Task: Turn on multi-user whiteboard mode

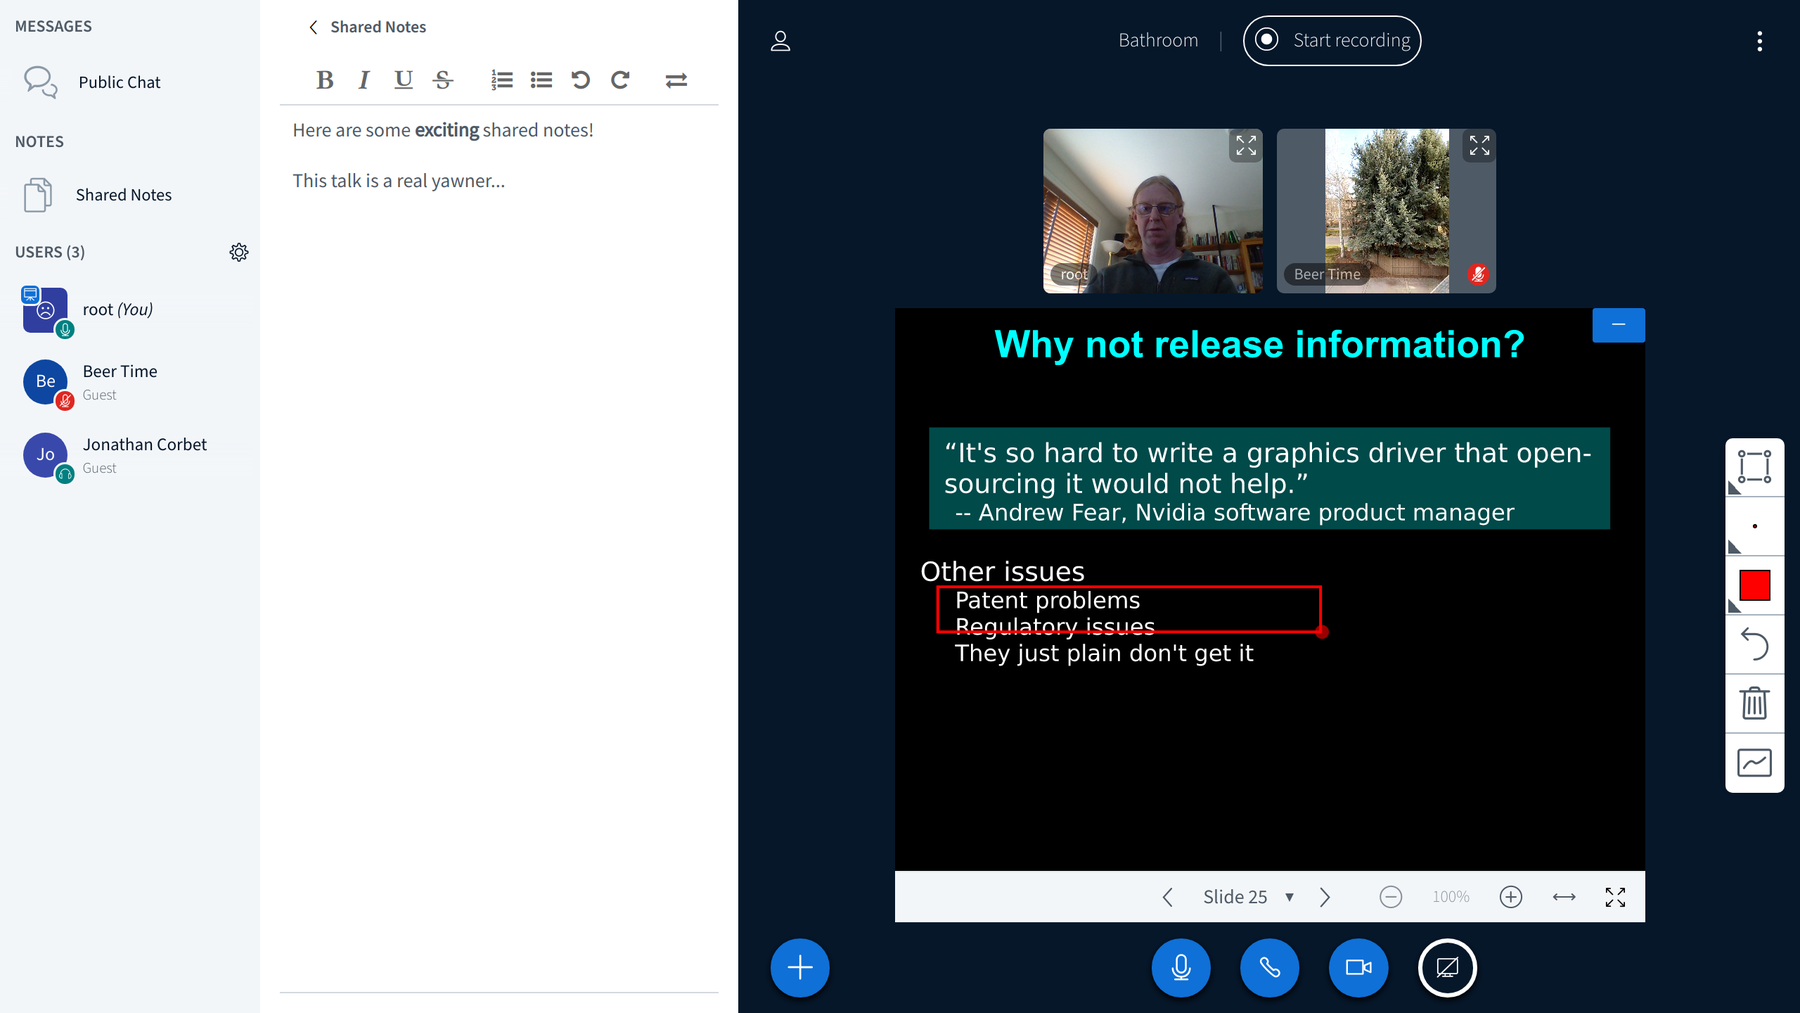Action: 1754,763
